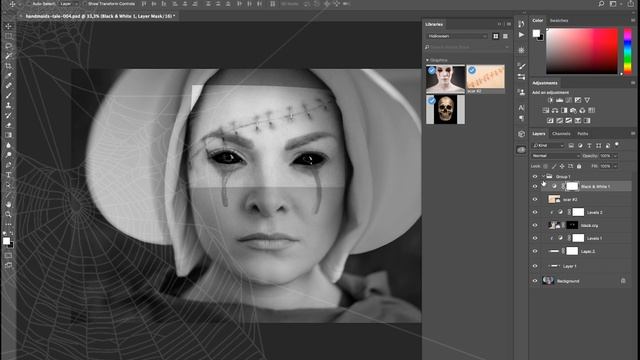Select the Move tool in toolbar
The height and width of the screenshot is (360, 640).
8,26
